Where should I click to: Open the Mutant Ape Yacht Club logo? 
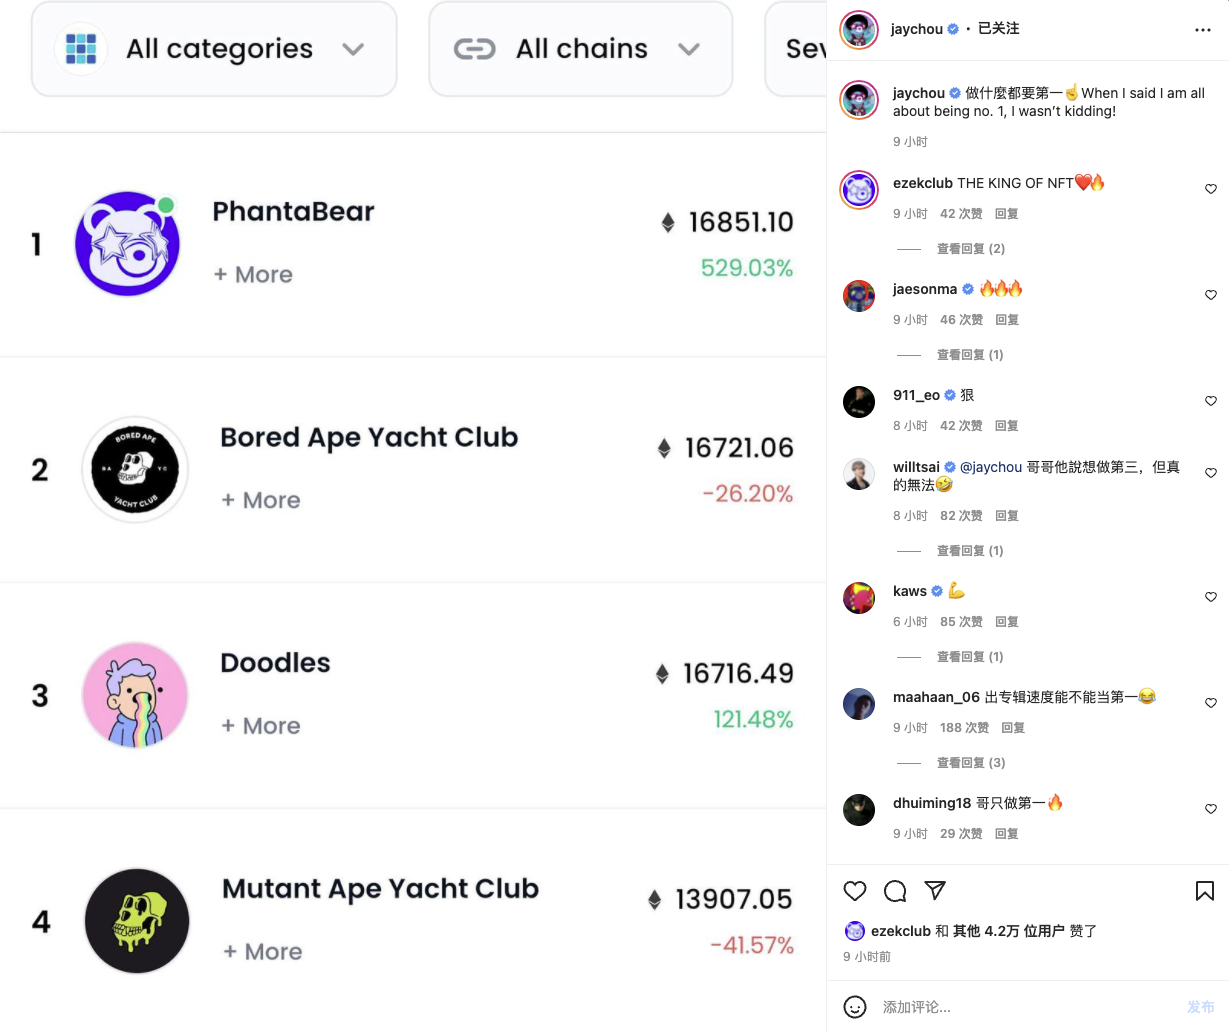tap(137, 921)
